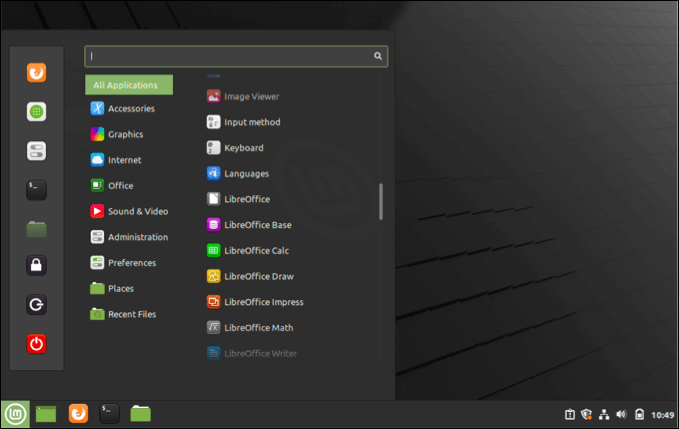
Task: Open network connections tray icon
Action: (x=604, y=415)
